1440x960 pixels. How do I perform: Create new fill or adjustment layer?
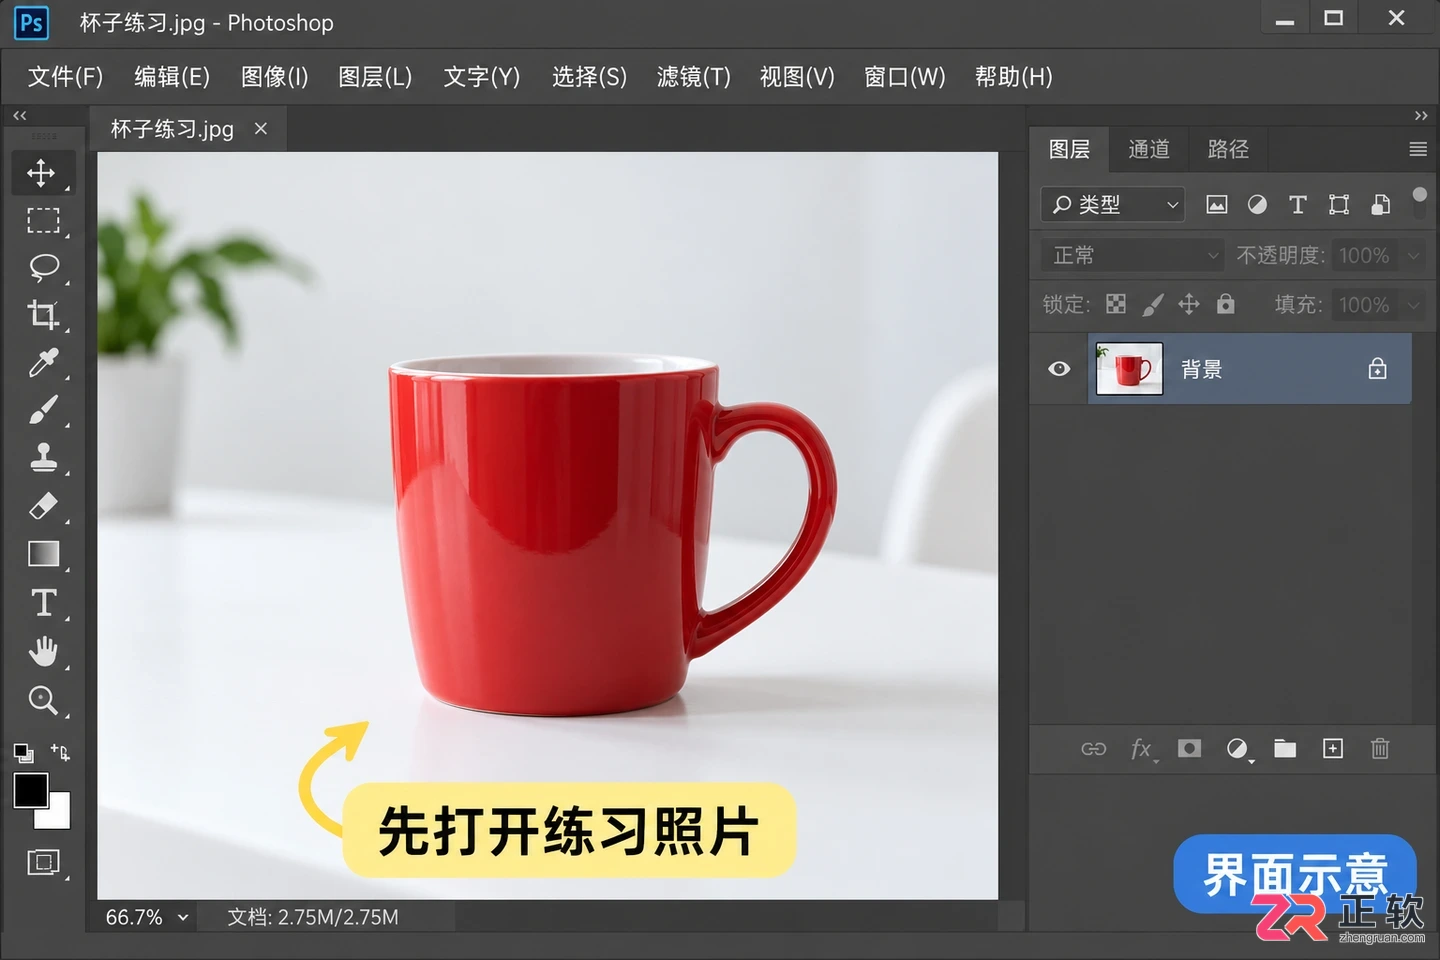click(x=1237, y=749)
